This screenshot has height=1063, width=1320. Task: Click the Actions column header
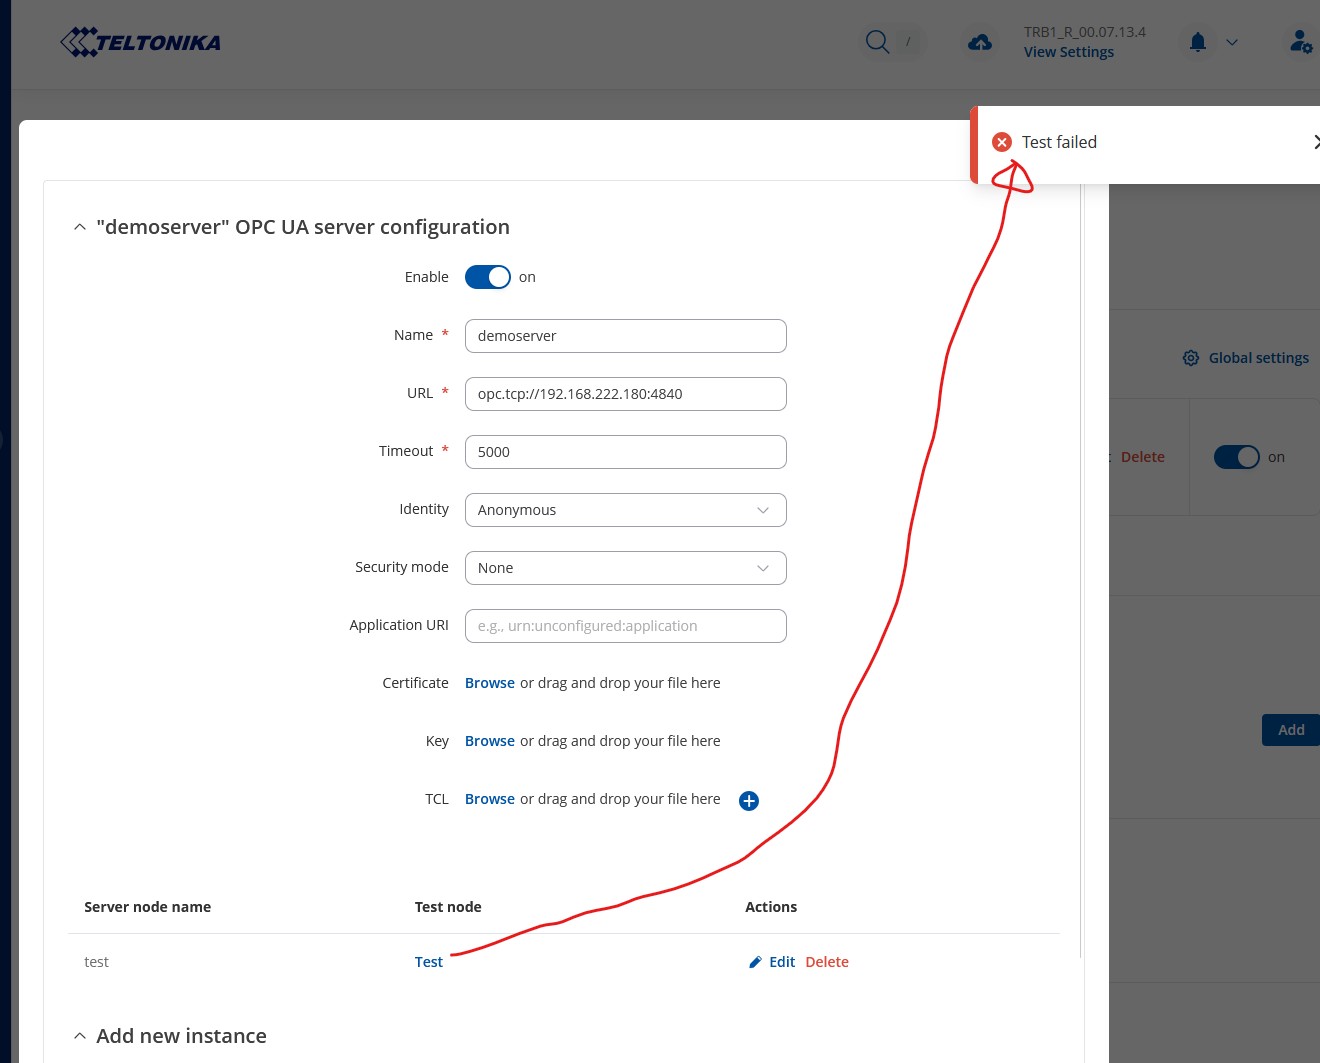(x=771, y=907)
